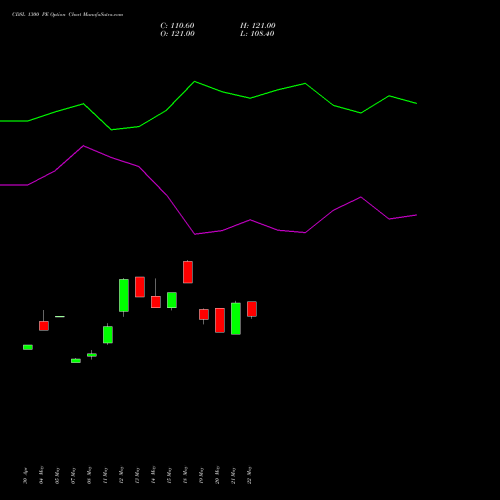Select the red 19 May candlestick

point(204,314)
